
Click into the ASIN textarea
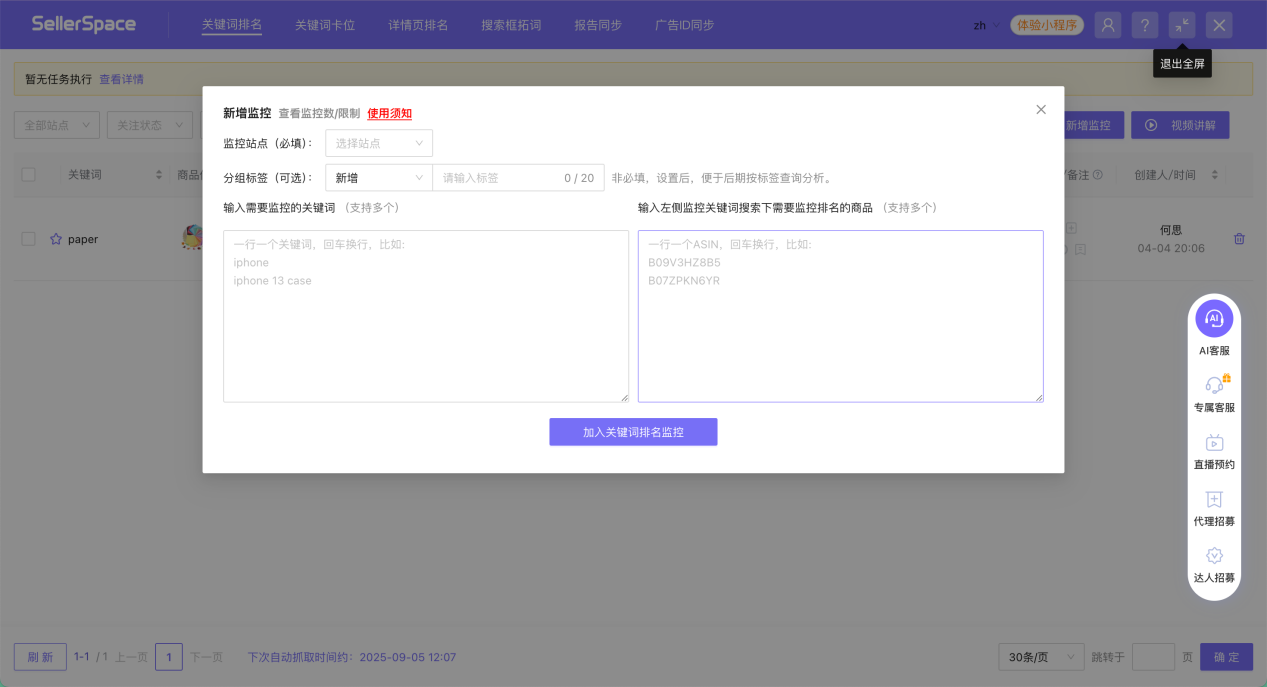click(x=840, y=316)
